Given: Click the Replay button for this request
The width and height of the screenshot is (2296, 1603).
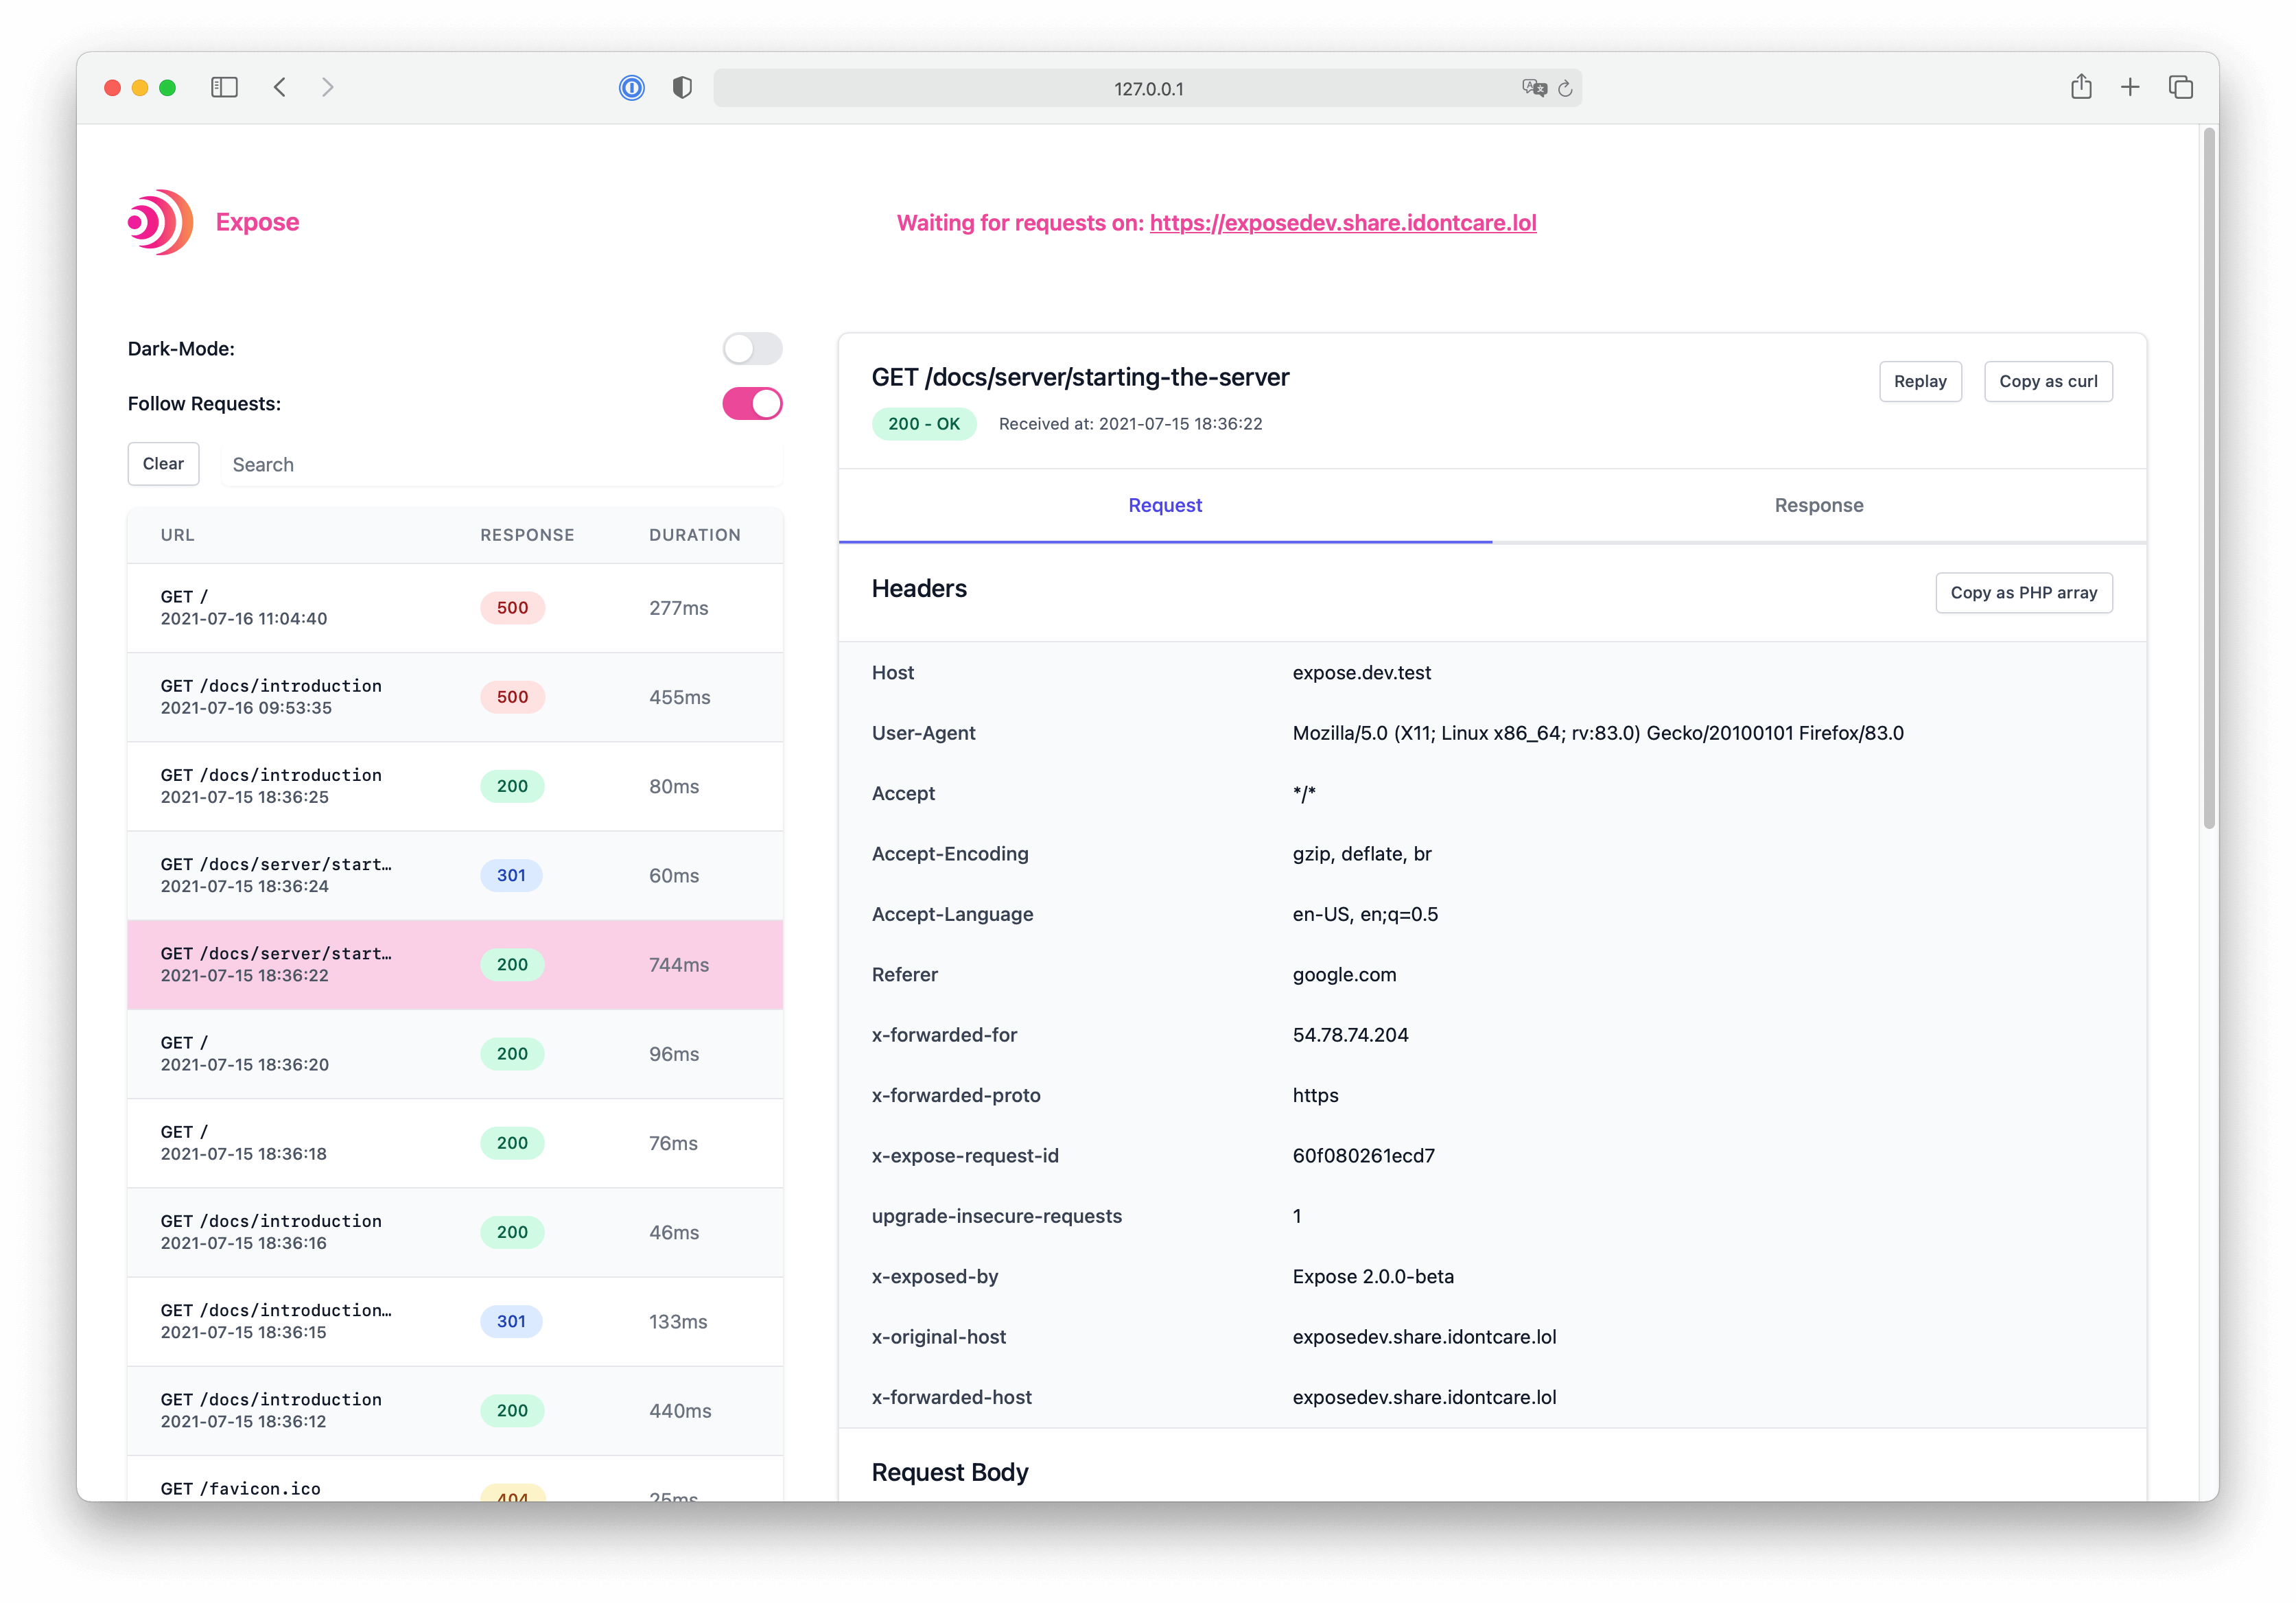Looking at the screenshot, I should click(x=1919, y=380).
